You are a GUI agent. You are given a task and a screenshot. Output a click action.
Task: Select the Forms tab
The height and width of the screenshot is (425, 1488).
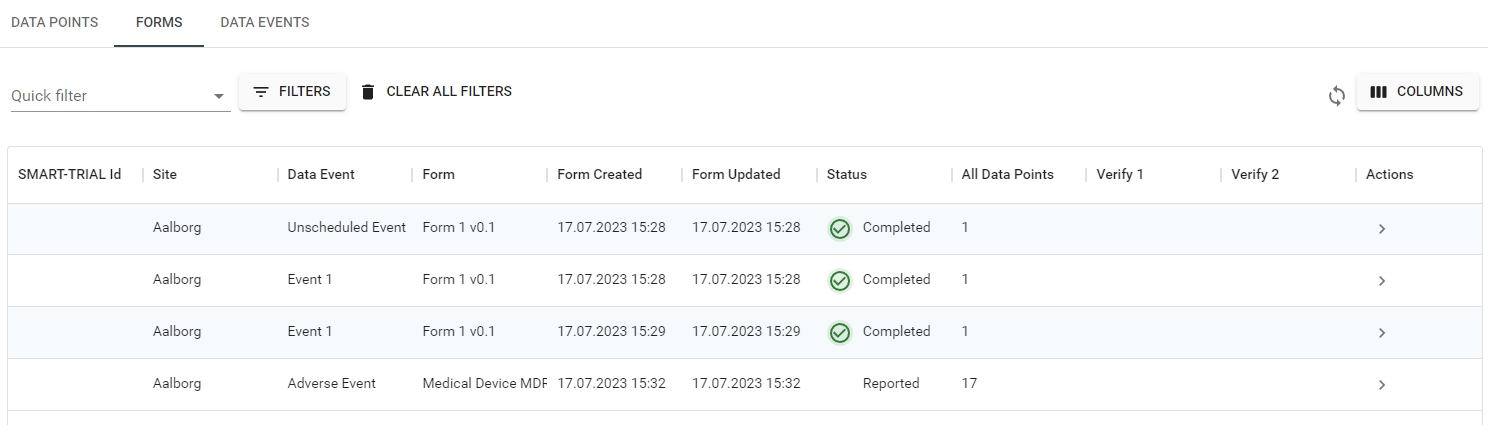[159, 23]
